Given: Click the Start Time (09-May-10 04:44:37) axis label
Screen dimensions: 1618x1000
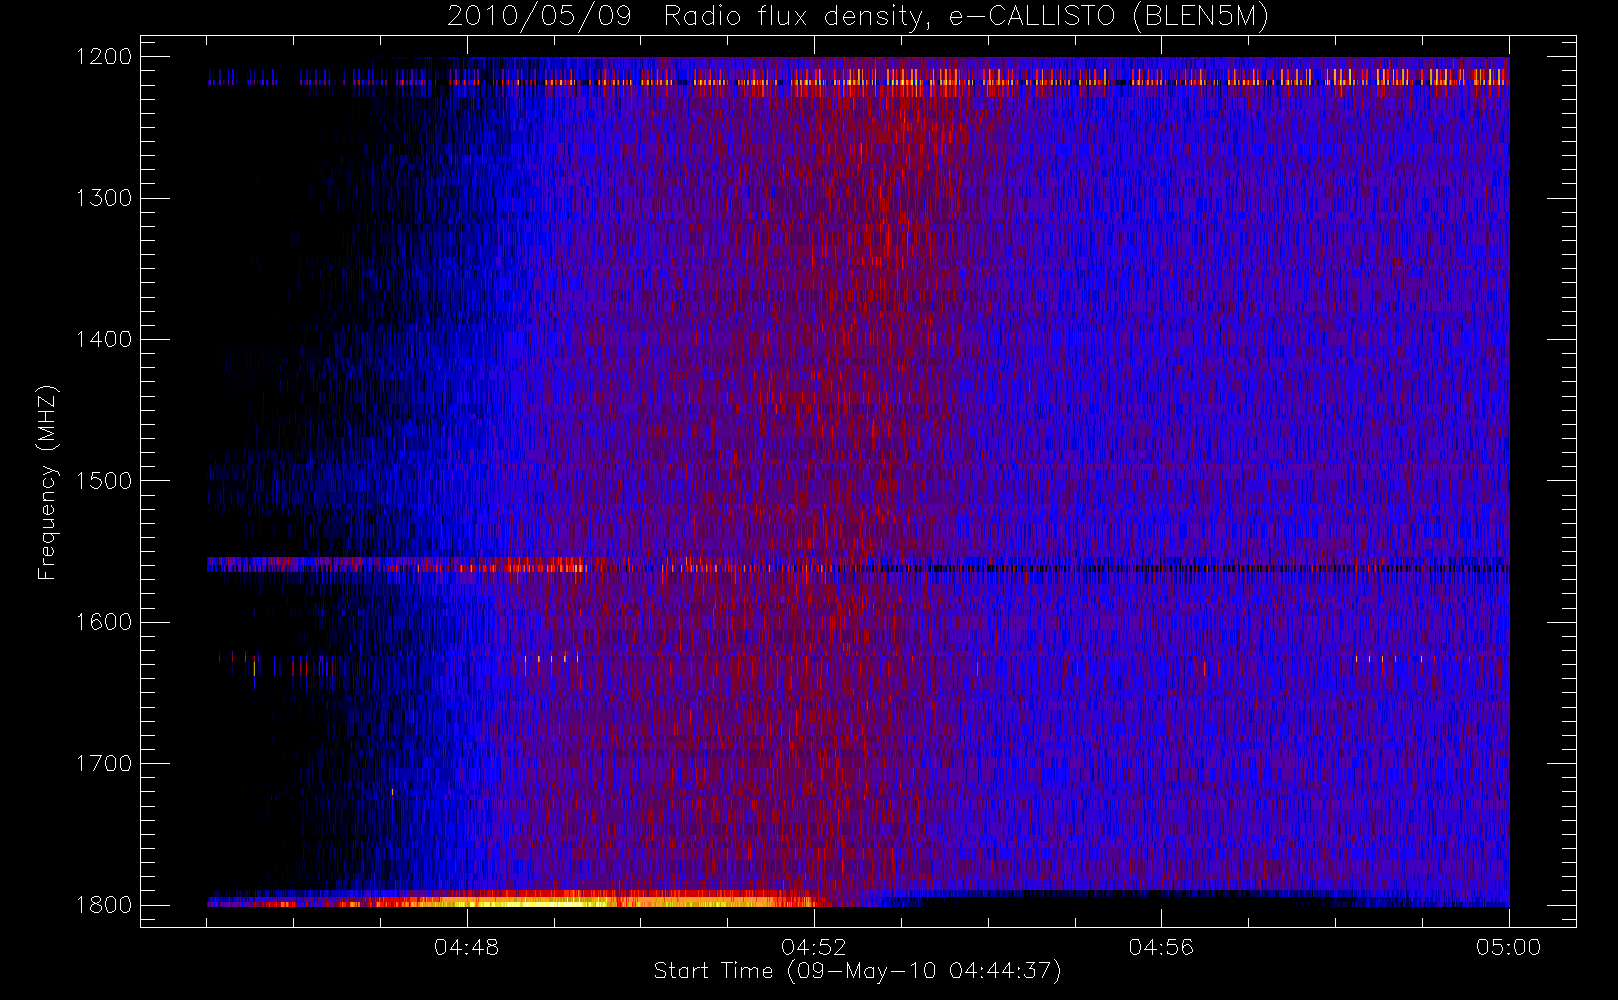Looking at the screenshot, I should pyautogui.click(x=858, y=971).
